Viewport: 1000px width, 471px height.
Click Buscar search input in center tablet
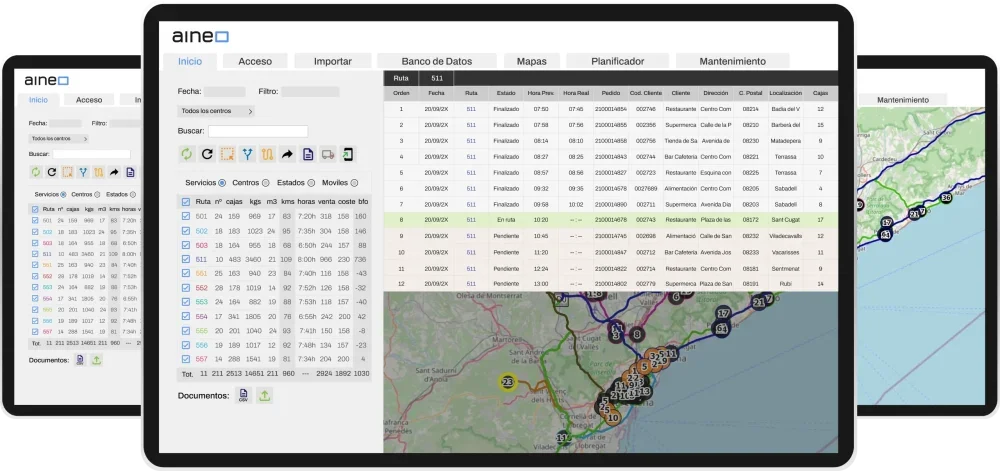click(x=258, y=131)
